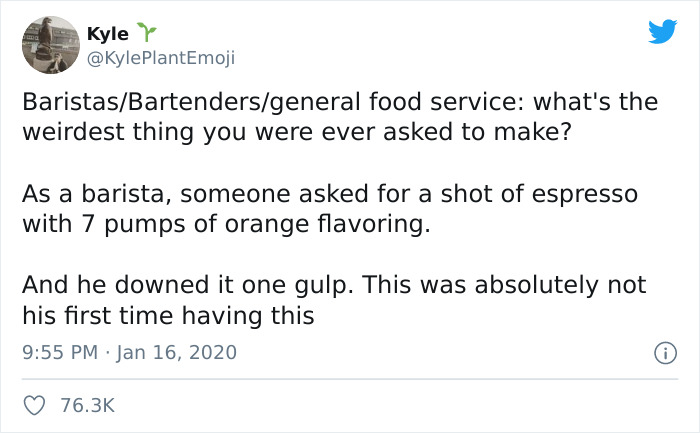This screenshot has width=700, height=433.
Task: Click the Twitter bird logo
Action: 662,31
